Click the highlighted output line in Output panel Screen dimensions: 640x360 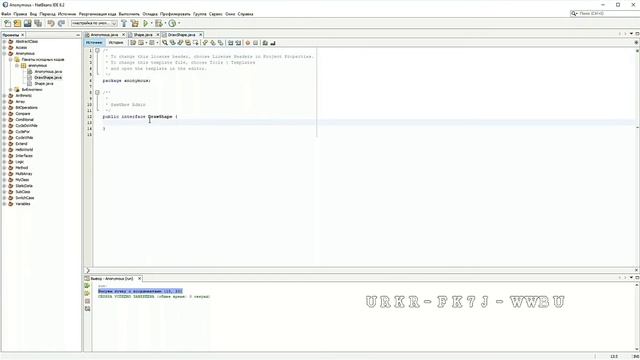tap(140, 291)
